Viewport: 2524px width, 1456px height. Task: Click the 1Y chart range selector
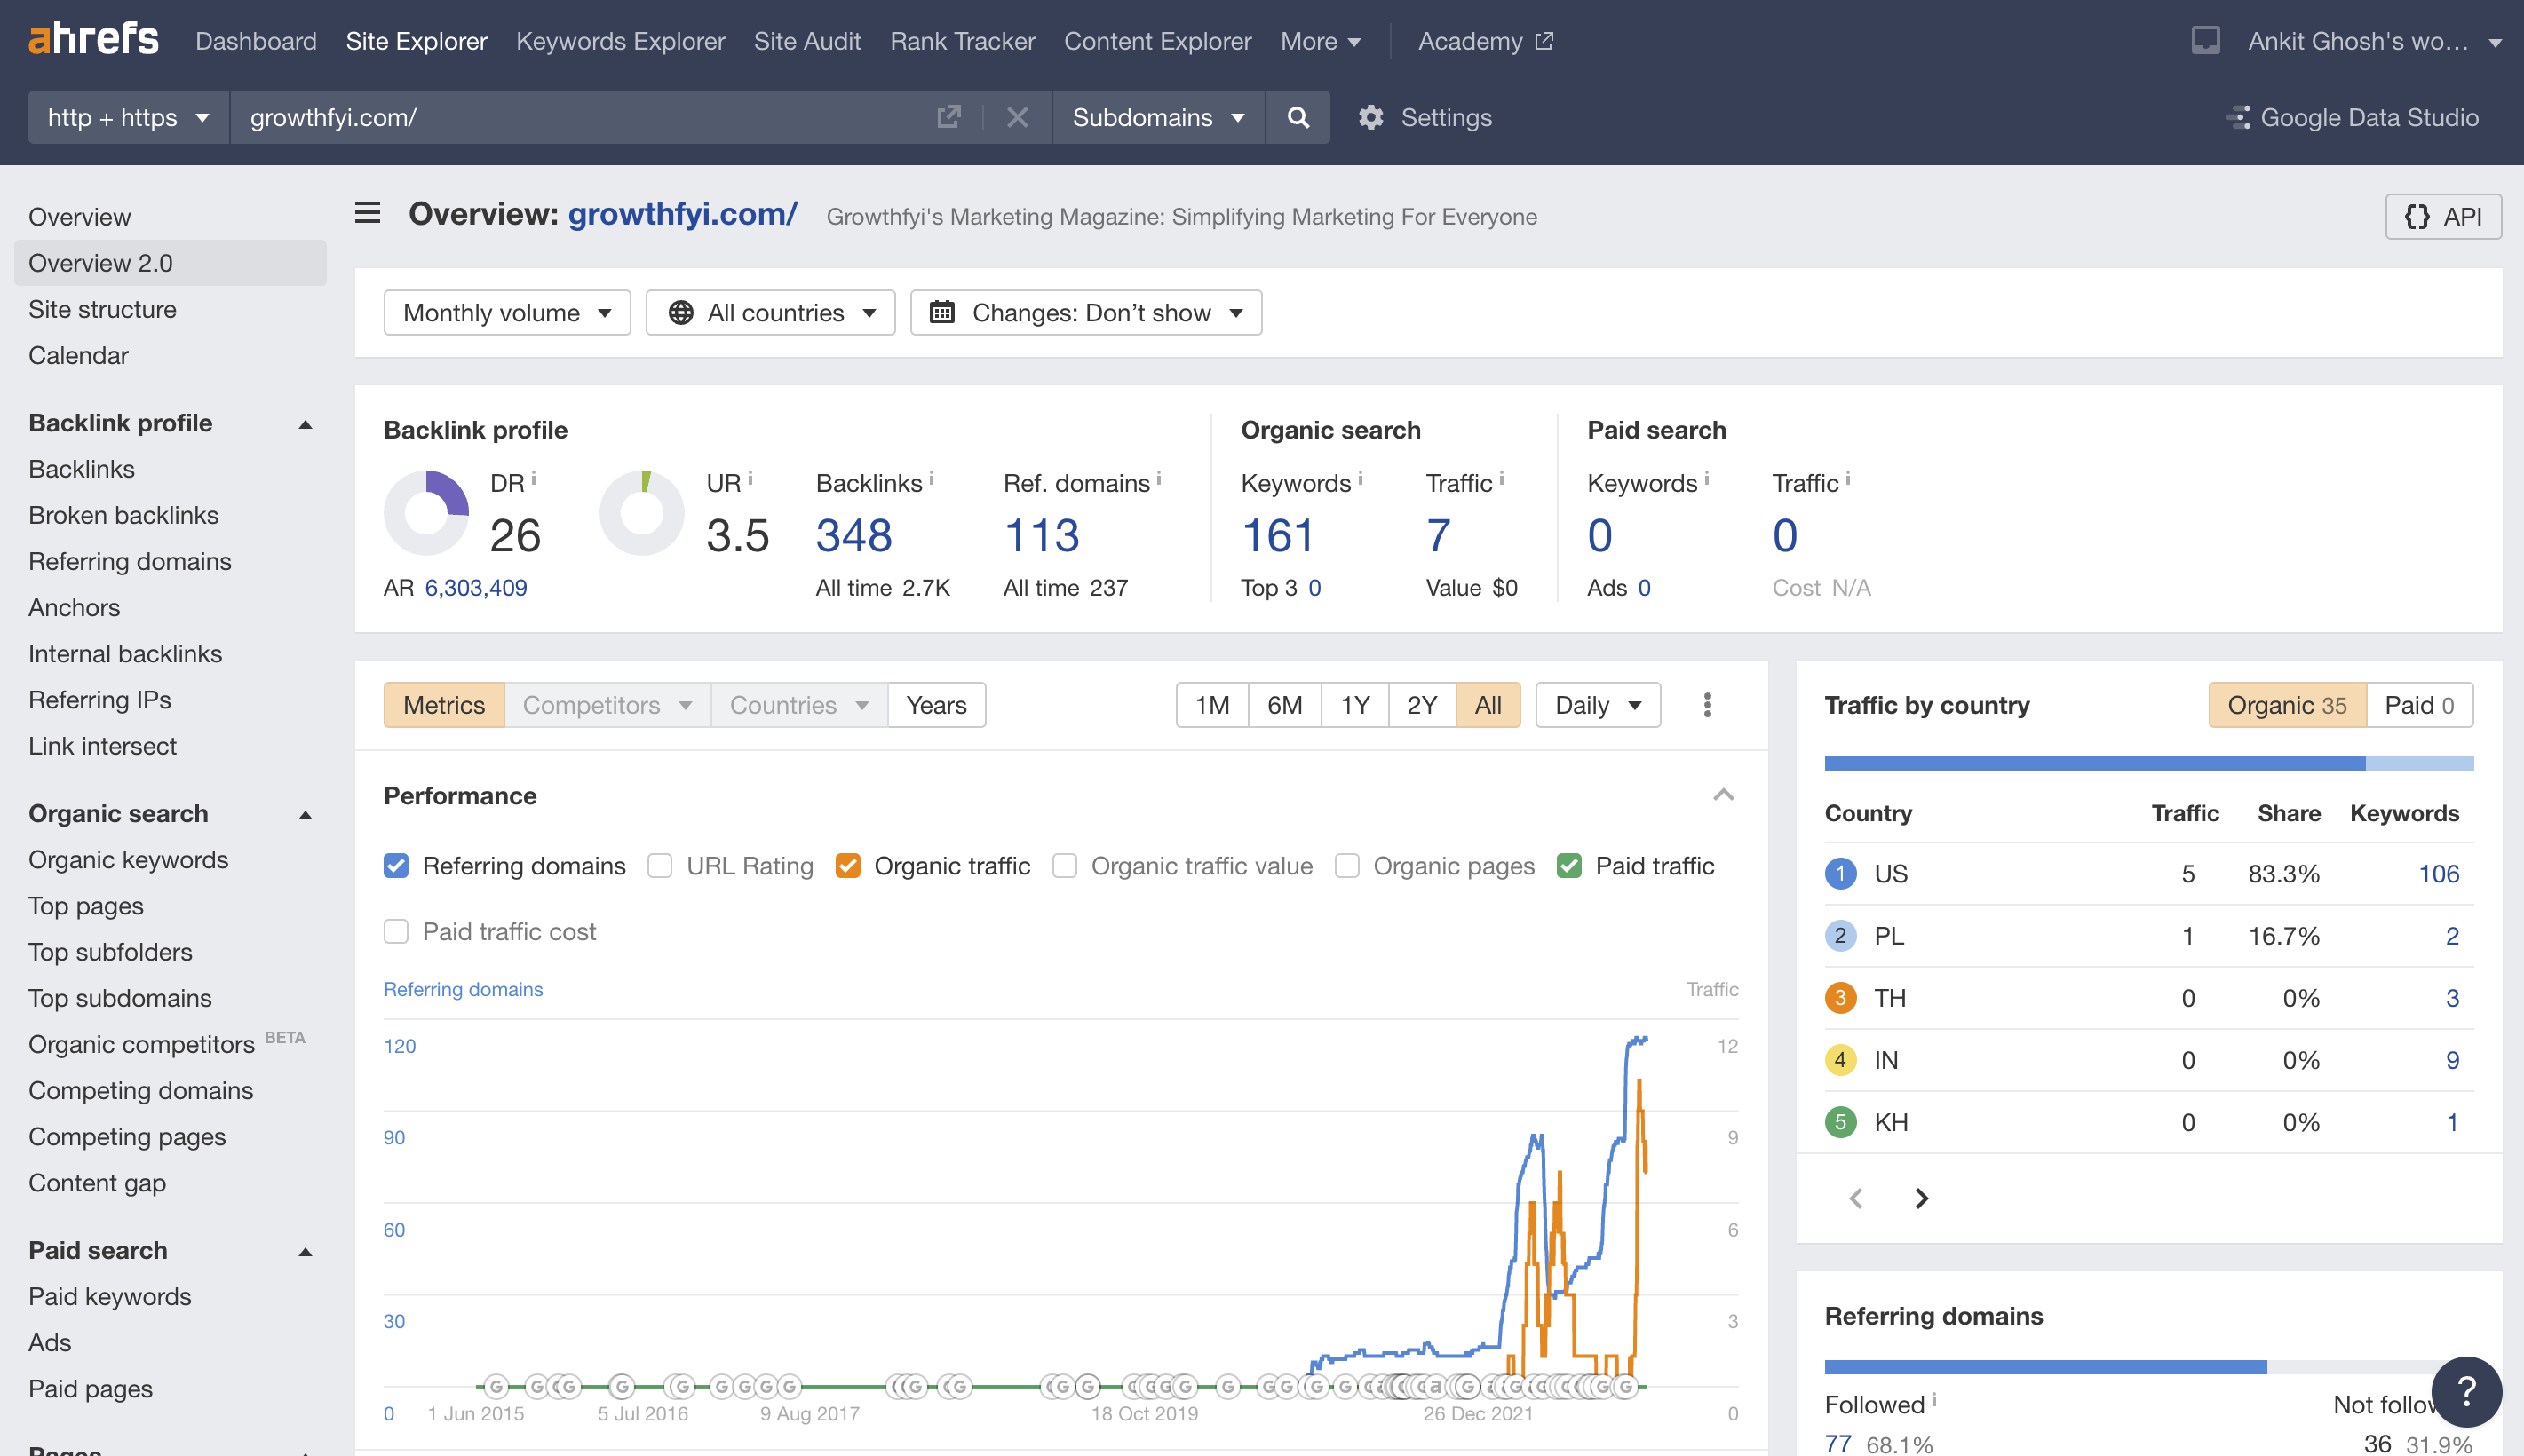1355,705
